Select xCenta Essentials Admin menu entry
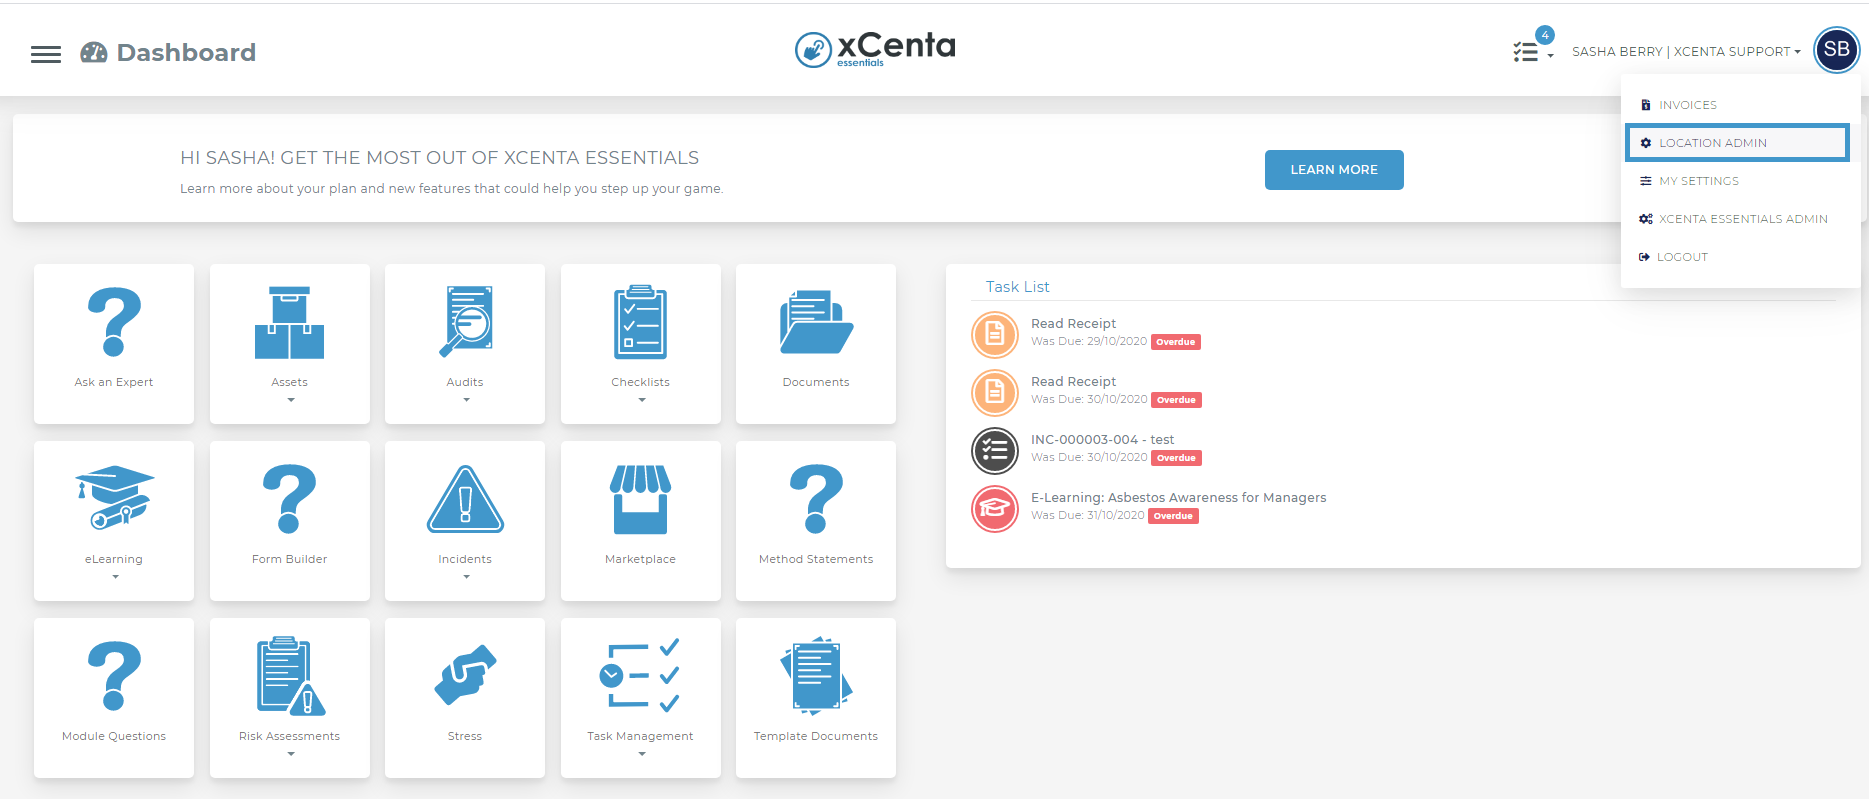Viewport: 1869px width, 799px height. [1740, 219]
